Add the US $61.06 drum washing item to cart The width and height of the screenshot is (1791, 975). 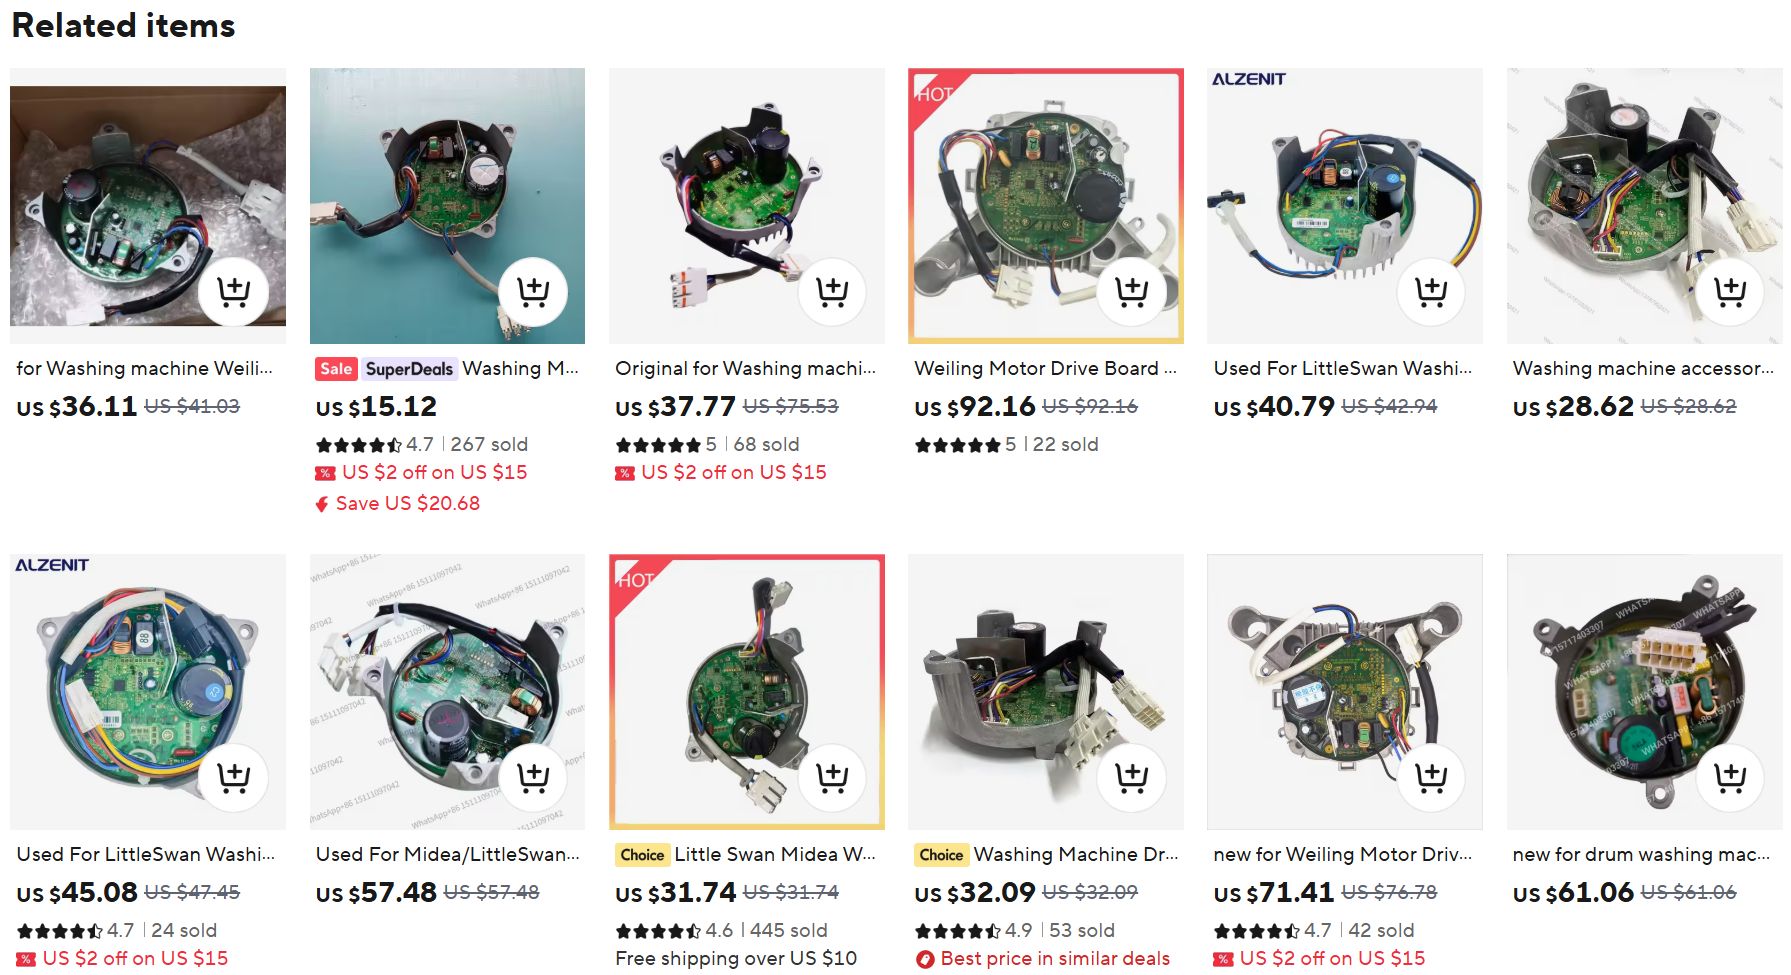click(x=1730, y=777)
